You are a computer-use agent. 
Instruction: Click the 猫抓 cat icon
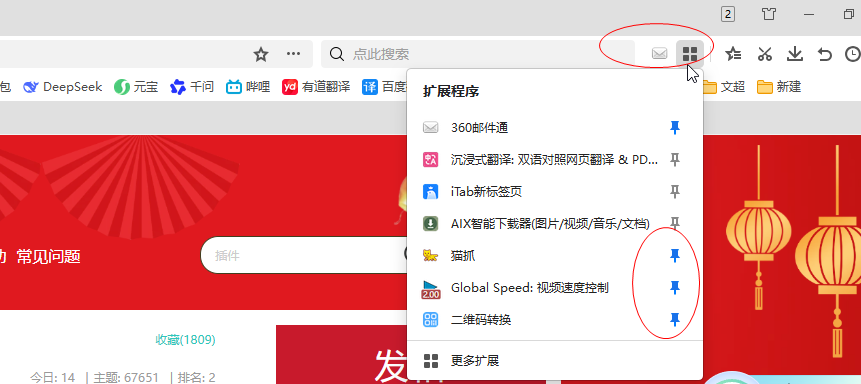[x=431, y=255]
